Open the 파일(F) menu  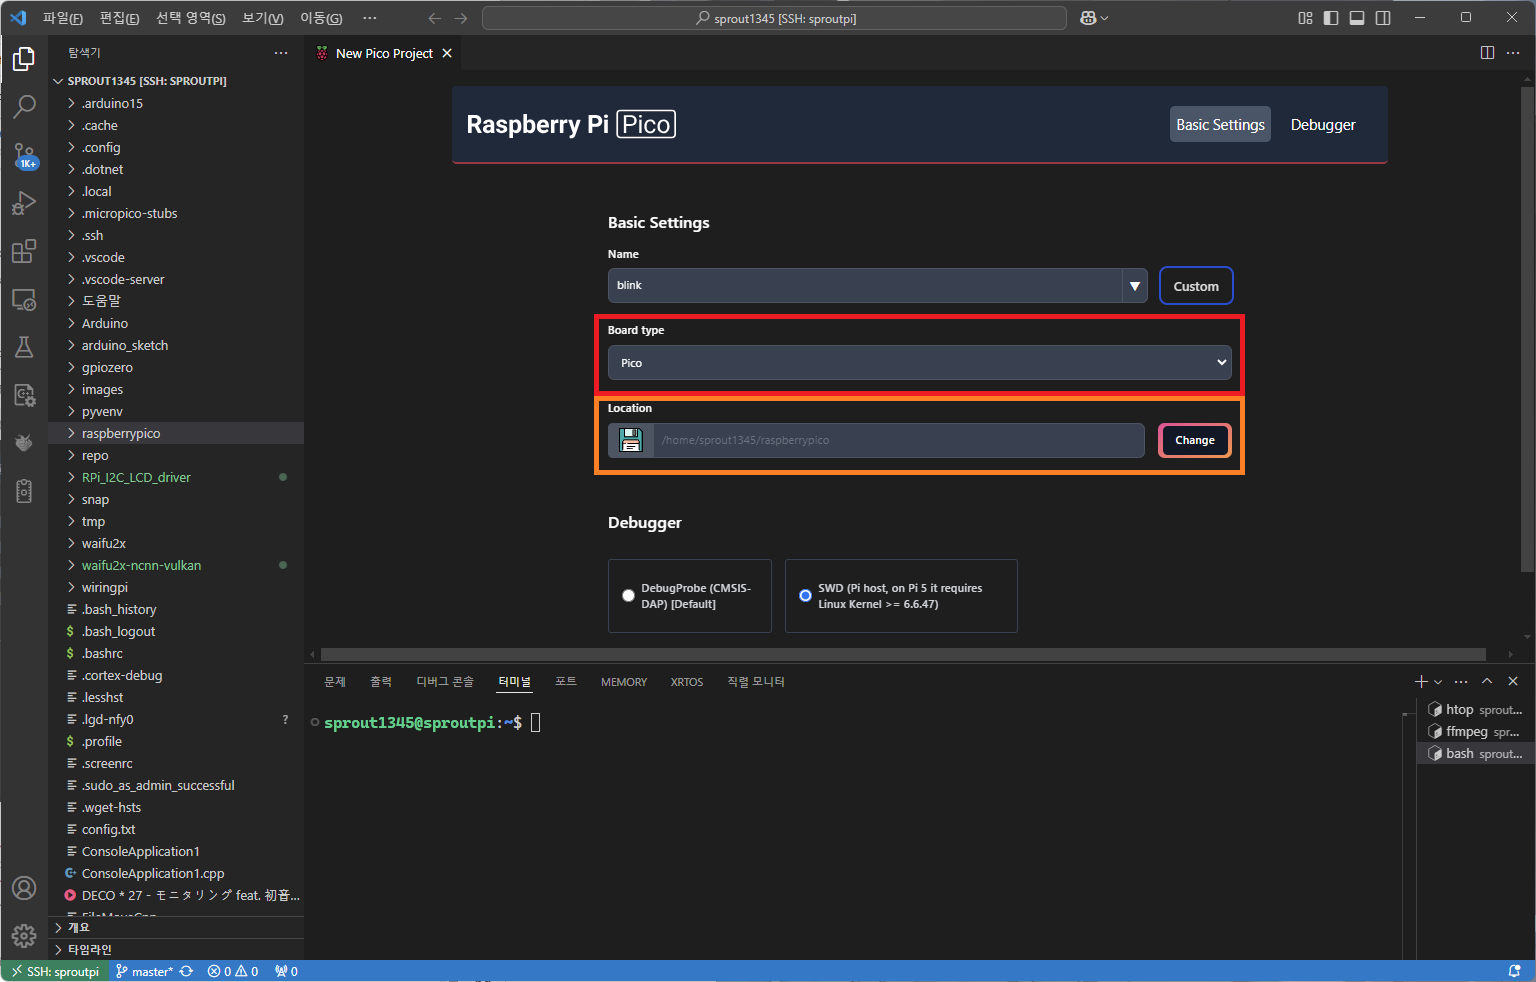62,18
